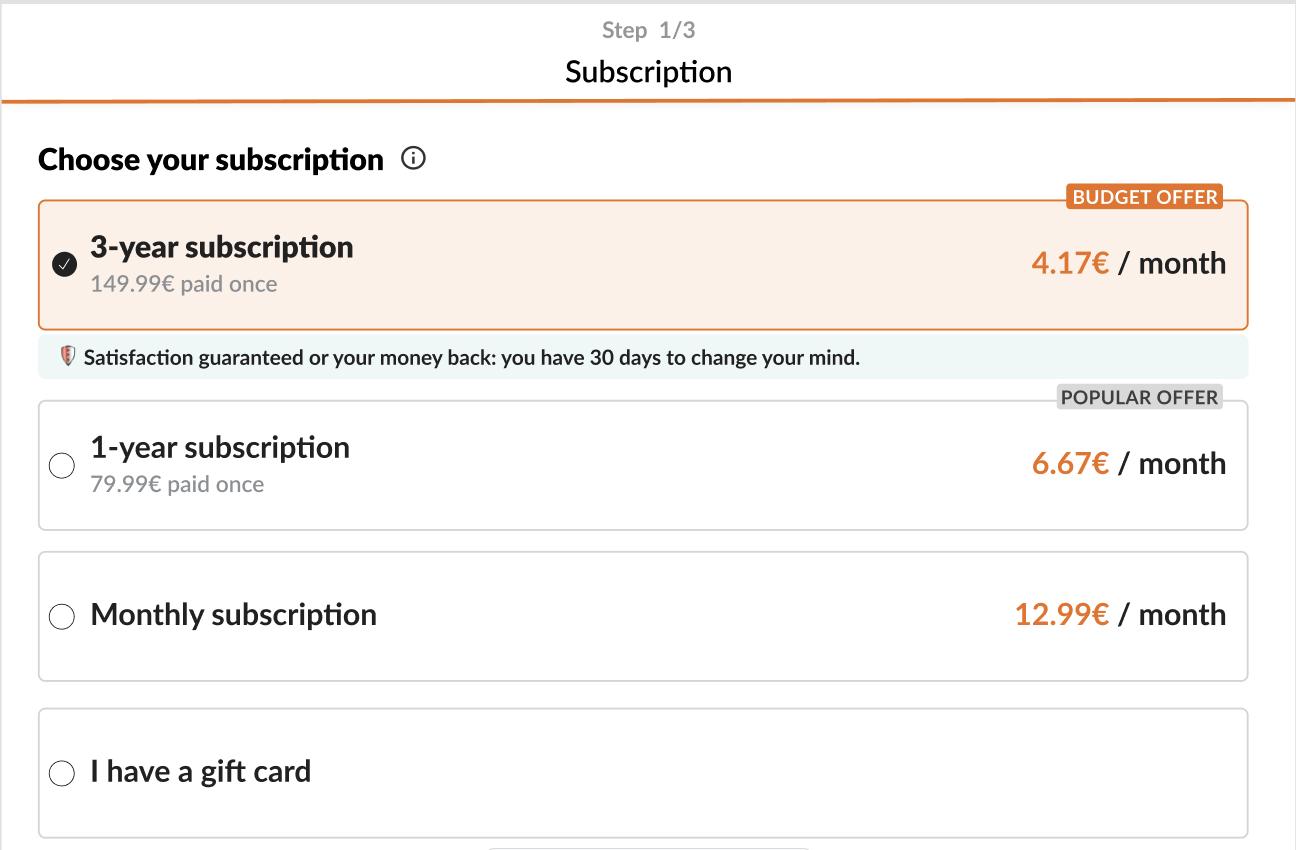This screenshot has width=1296, height=850.
Task: Click the BUDGET OFFER badge
Action: tap(1145, 197)
